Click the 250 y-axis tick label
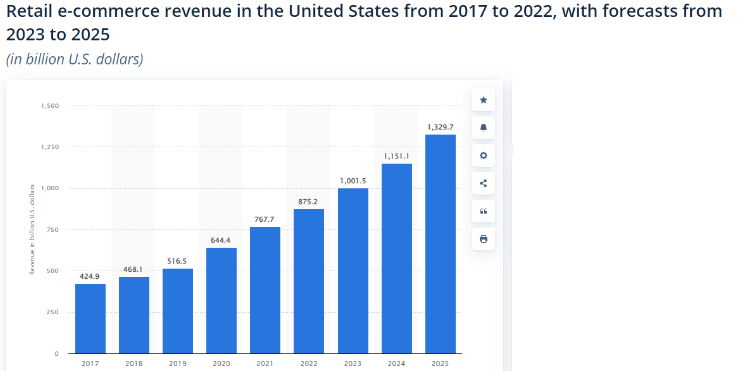The height and width of the screenshot is (371, 750). (53, 312)
